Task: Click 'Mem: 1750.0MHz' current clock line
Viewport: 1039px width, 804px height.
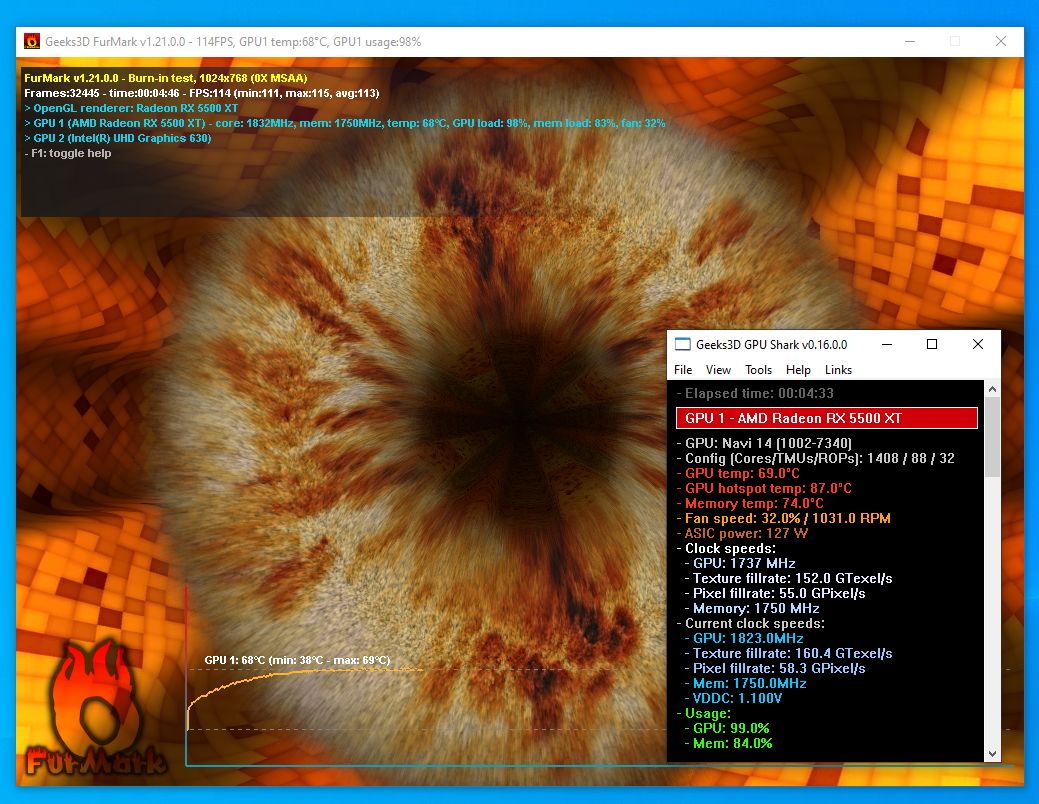Action: tap(745, 683)
